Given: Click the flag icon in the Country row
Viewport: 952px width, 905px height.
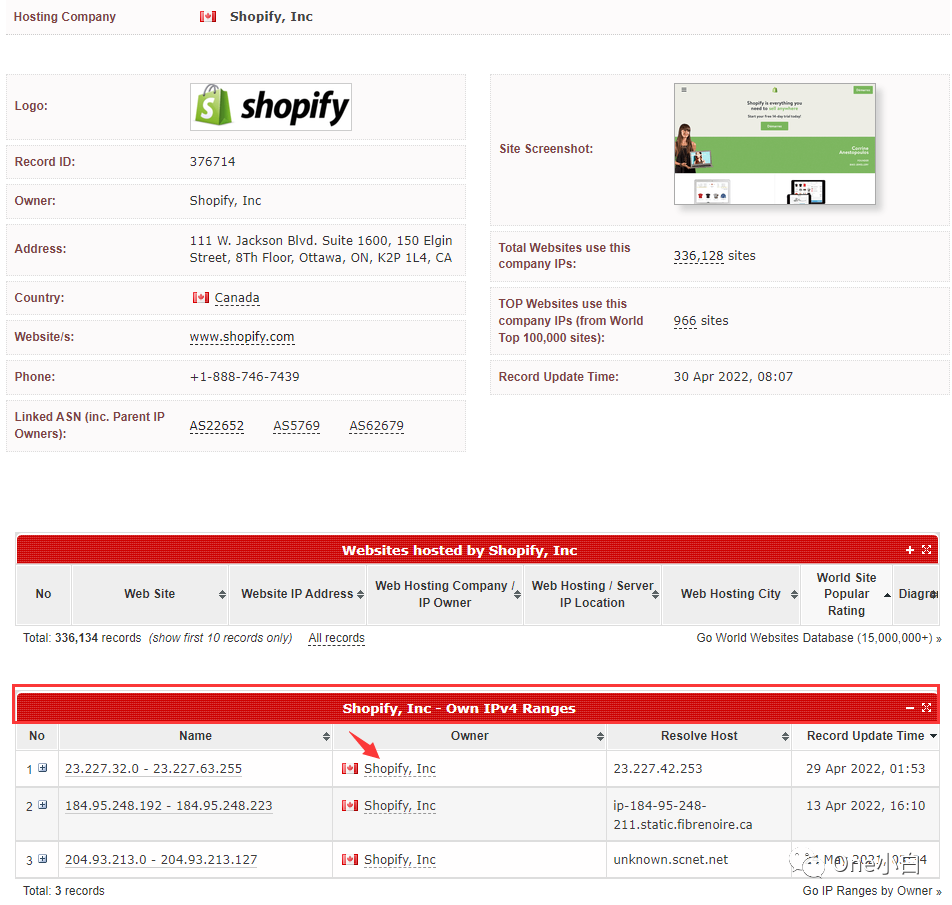Looking at the screenshot, I should click(201, 297).
